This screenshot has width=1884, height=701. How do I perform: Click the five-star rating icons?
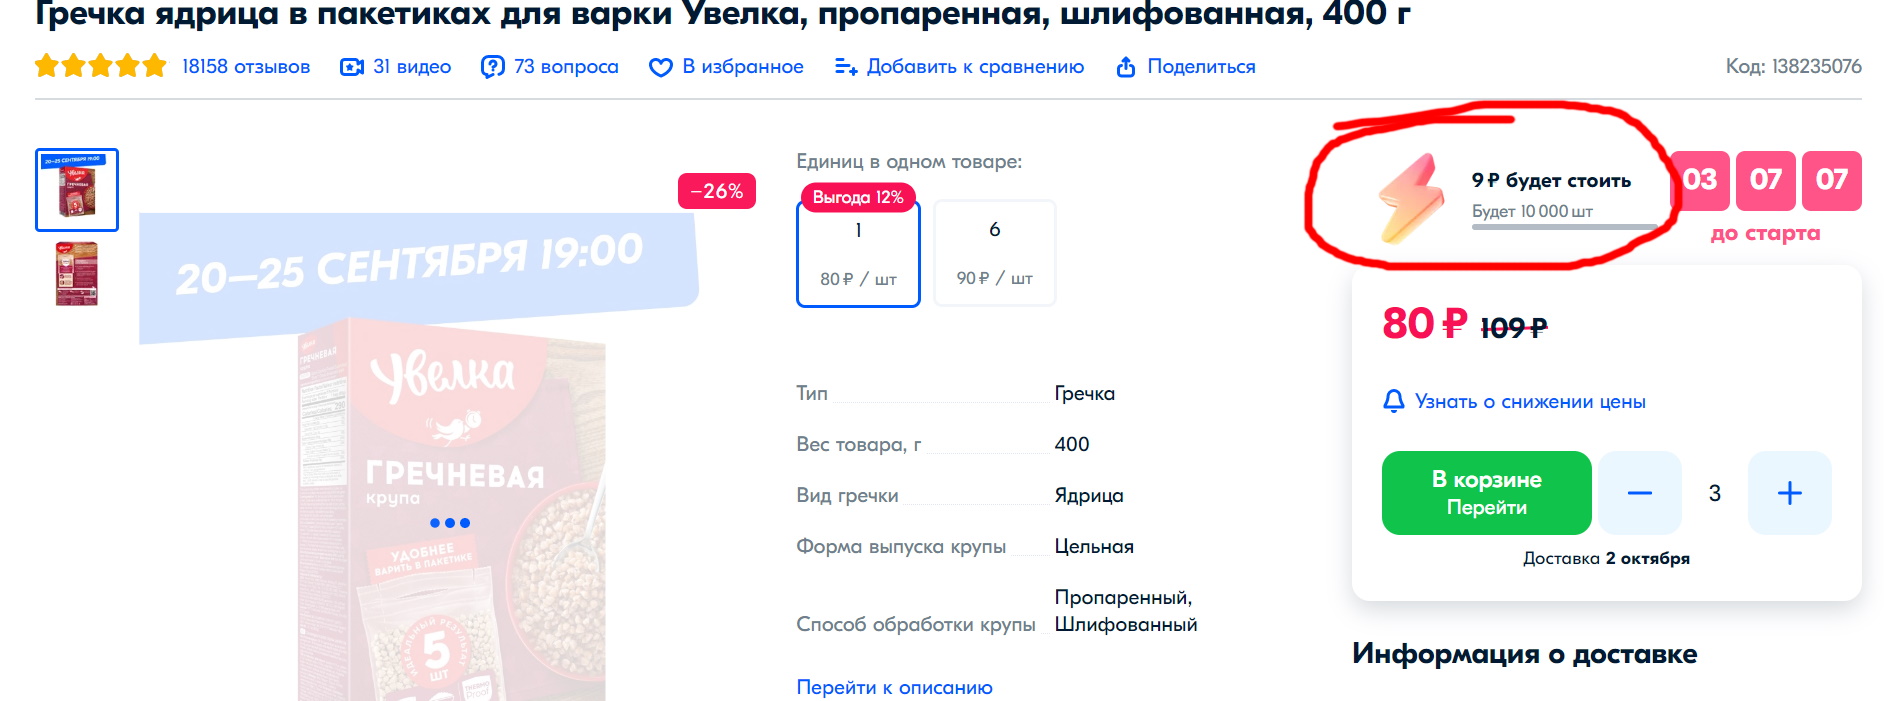click(x=100, y=66)
